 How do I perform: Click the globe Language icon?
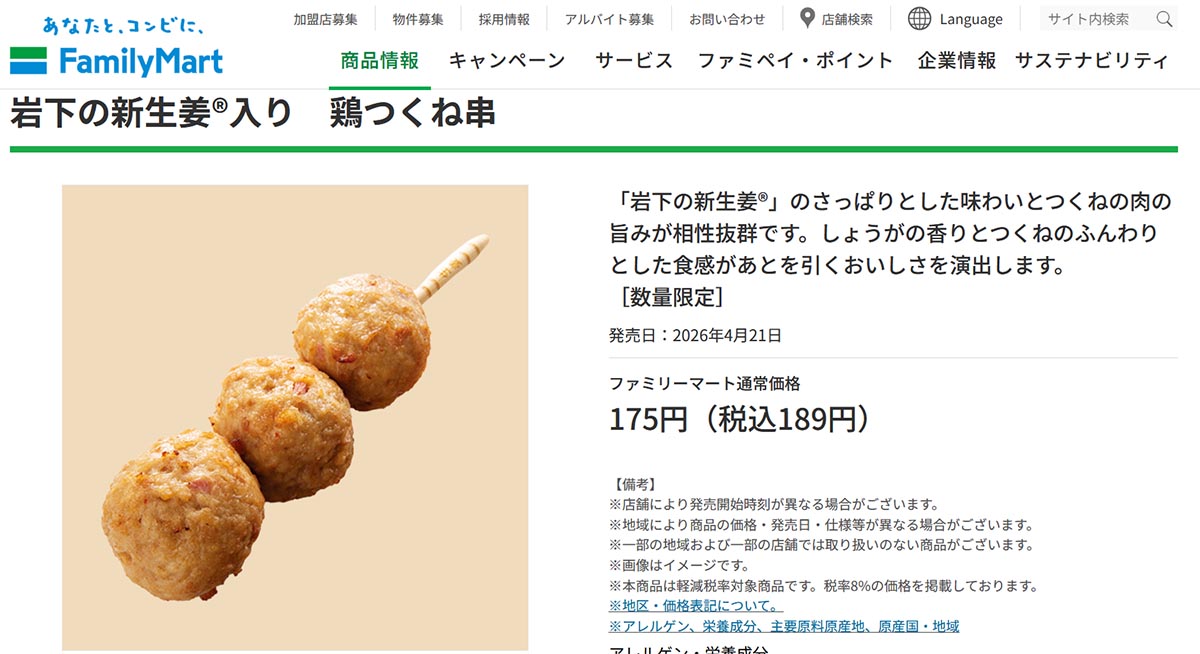tap(919, 18)
